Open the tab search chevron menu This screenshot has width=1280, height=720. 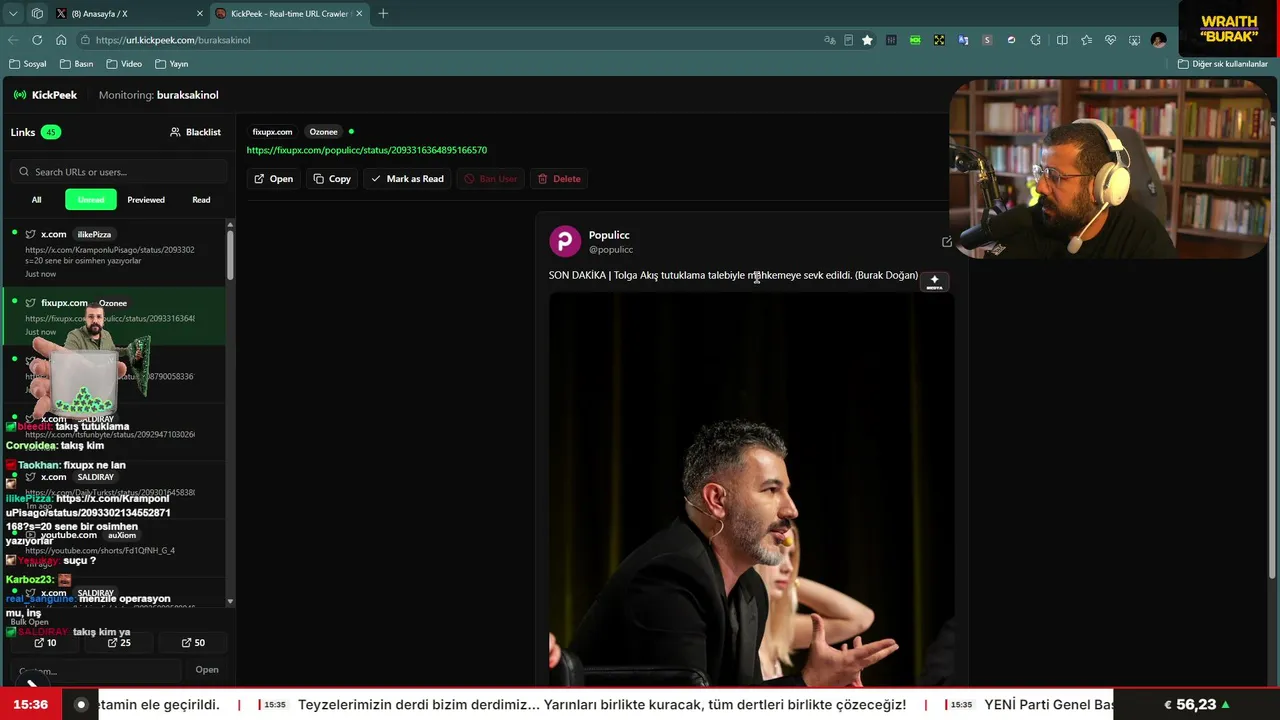coord(13,14)
